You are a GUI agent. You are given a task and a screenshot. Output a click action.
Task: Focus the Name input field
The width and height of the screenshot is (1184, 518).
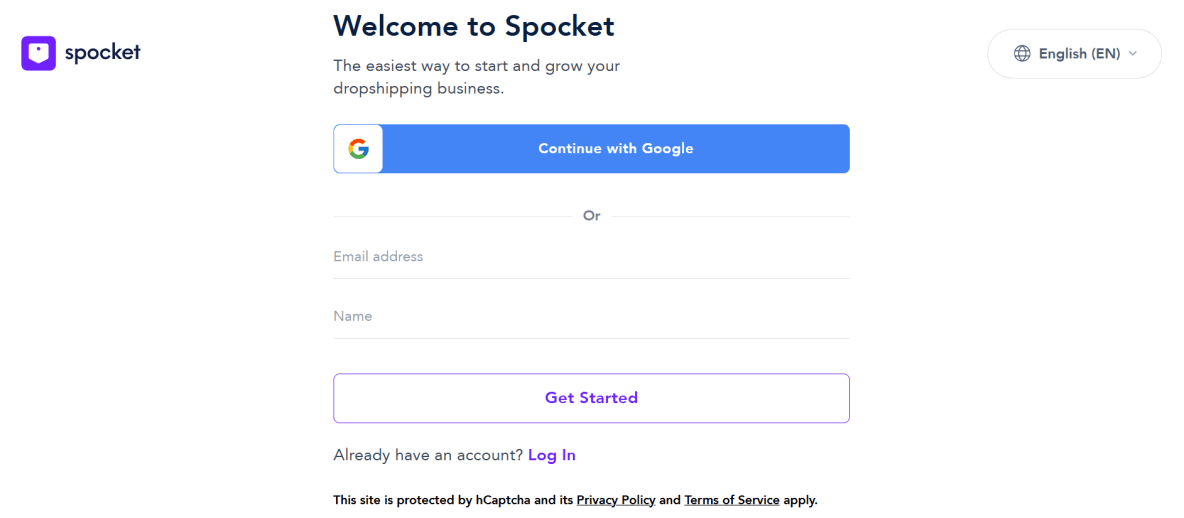pos(591,317)
